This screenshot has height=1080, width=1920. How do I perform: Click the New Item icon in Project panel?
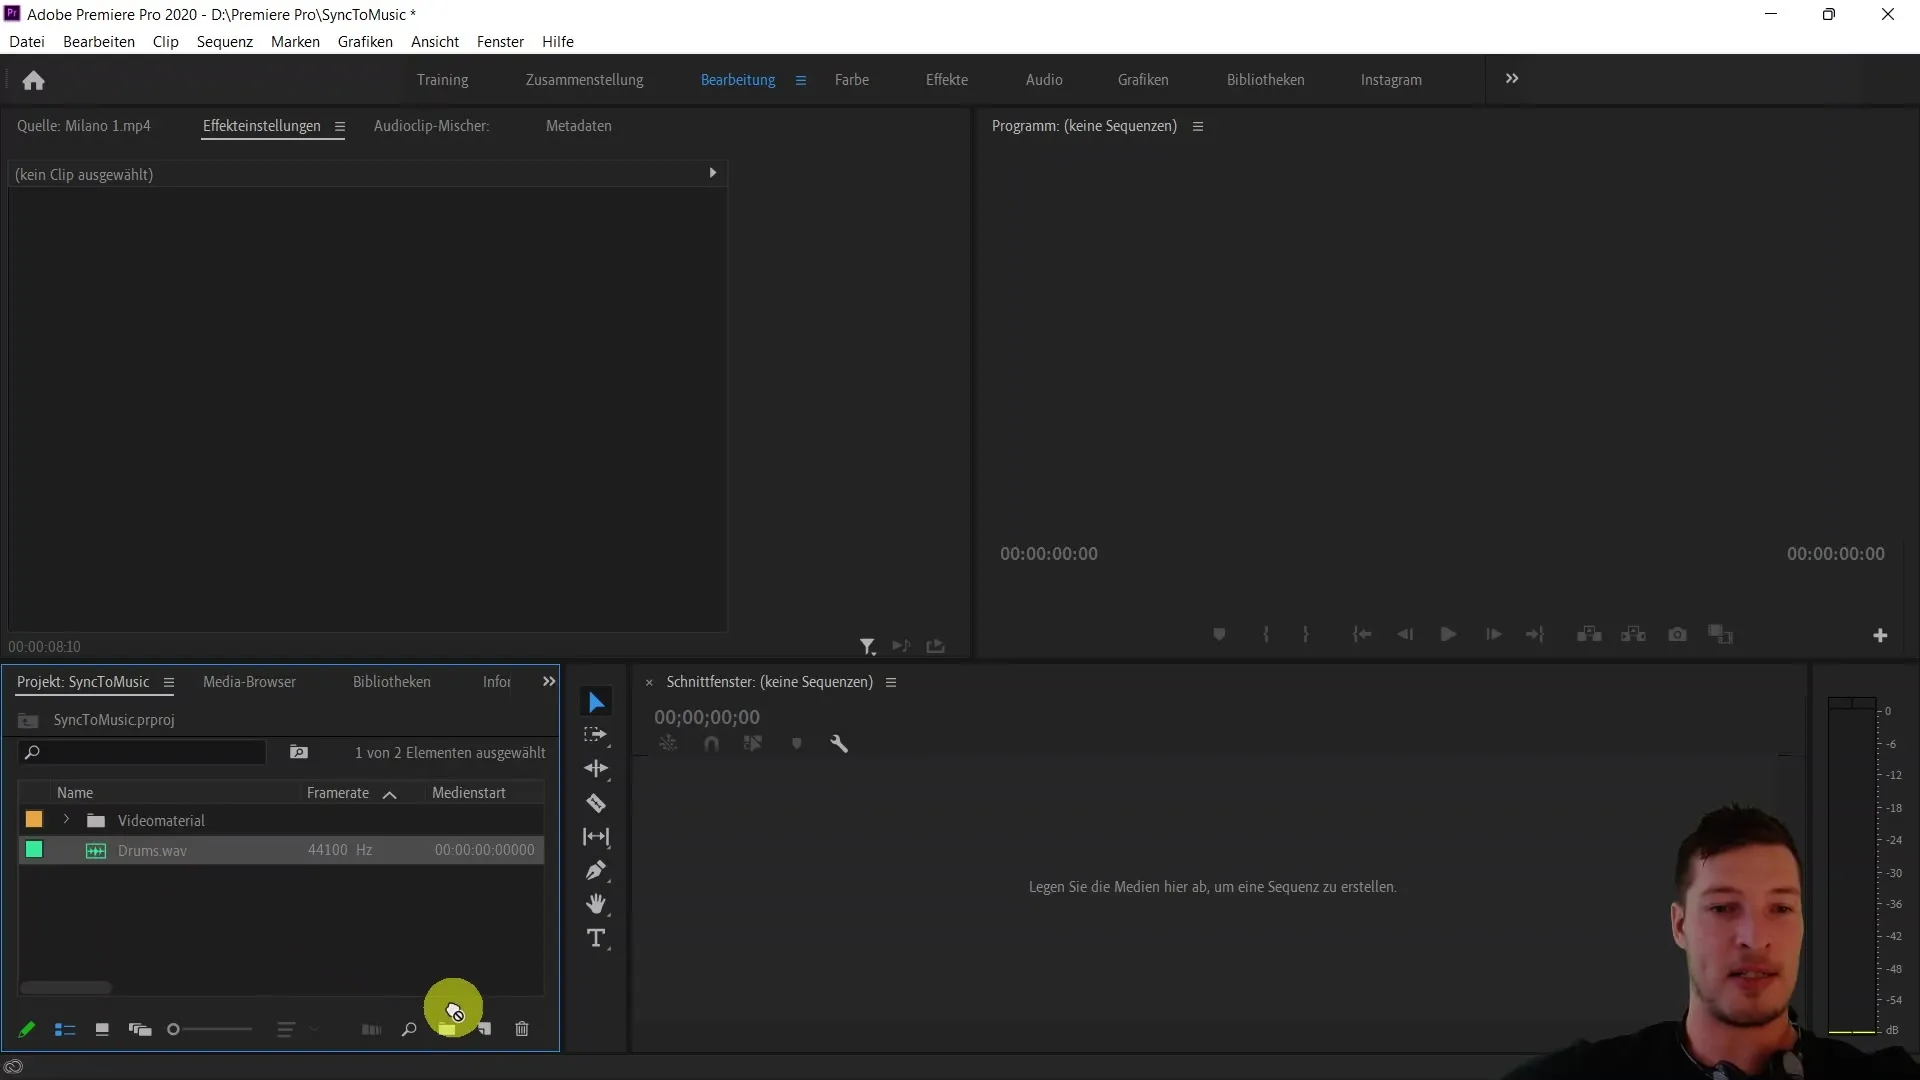coord(485,1029)
